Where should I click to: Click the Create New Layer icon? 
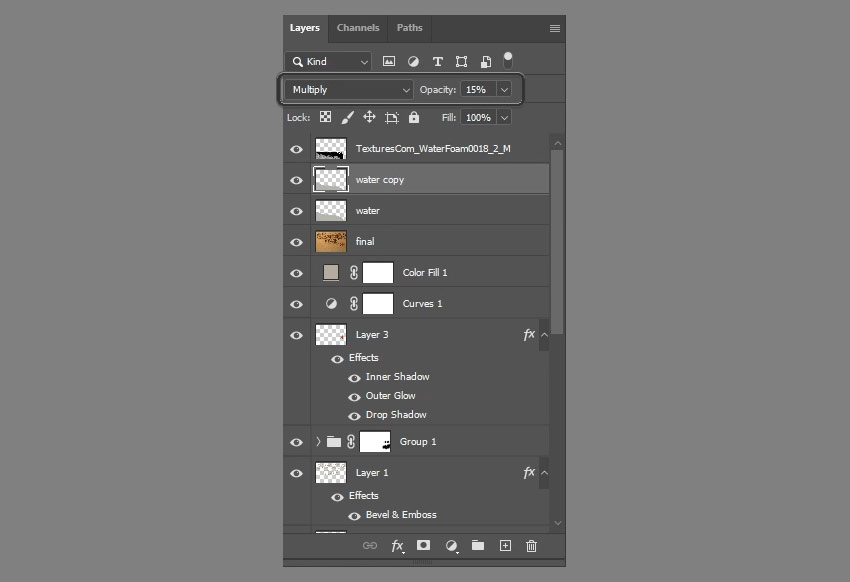[x=504, y=546]
